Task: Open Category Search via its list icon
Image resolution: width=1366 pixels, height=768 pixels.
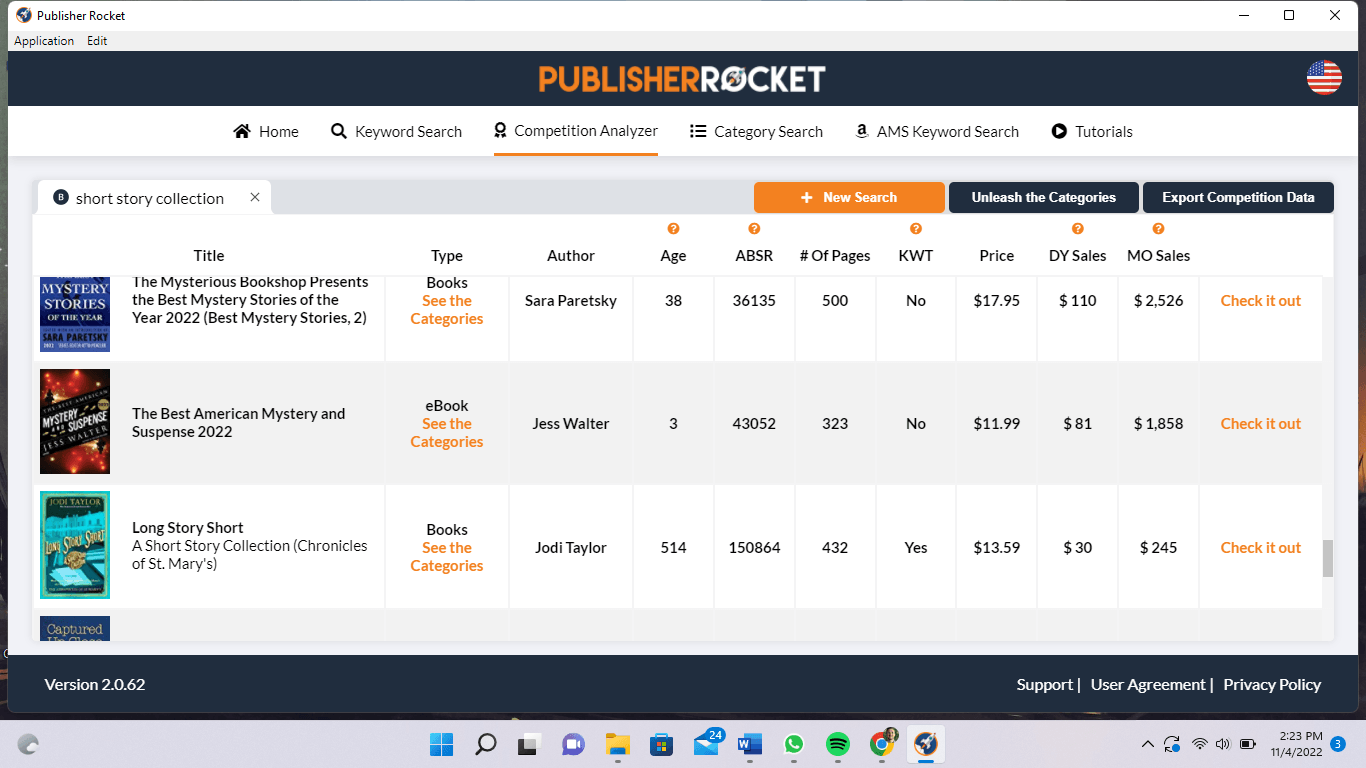Action: [x=697, y=131]
